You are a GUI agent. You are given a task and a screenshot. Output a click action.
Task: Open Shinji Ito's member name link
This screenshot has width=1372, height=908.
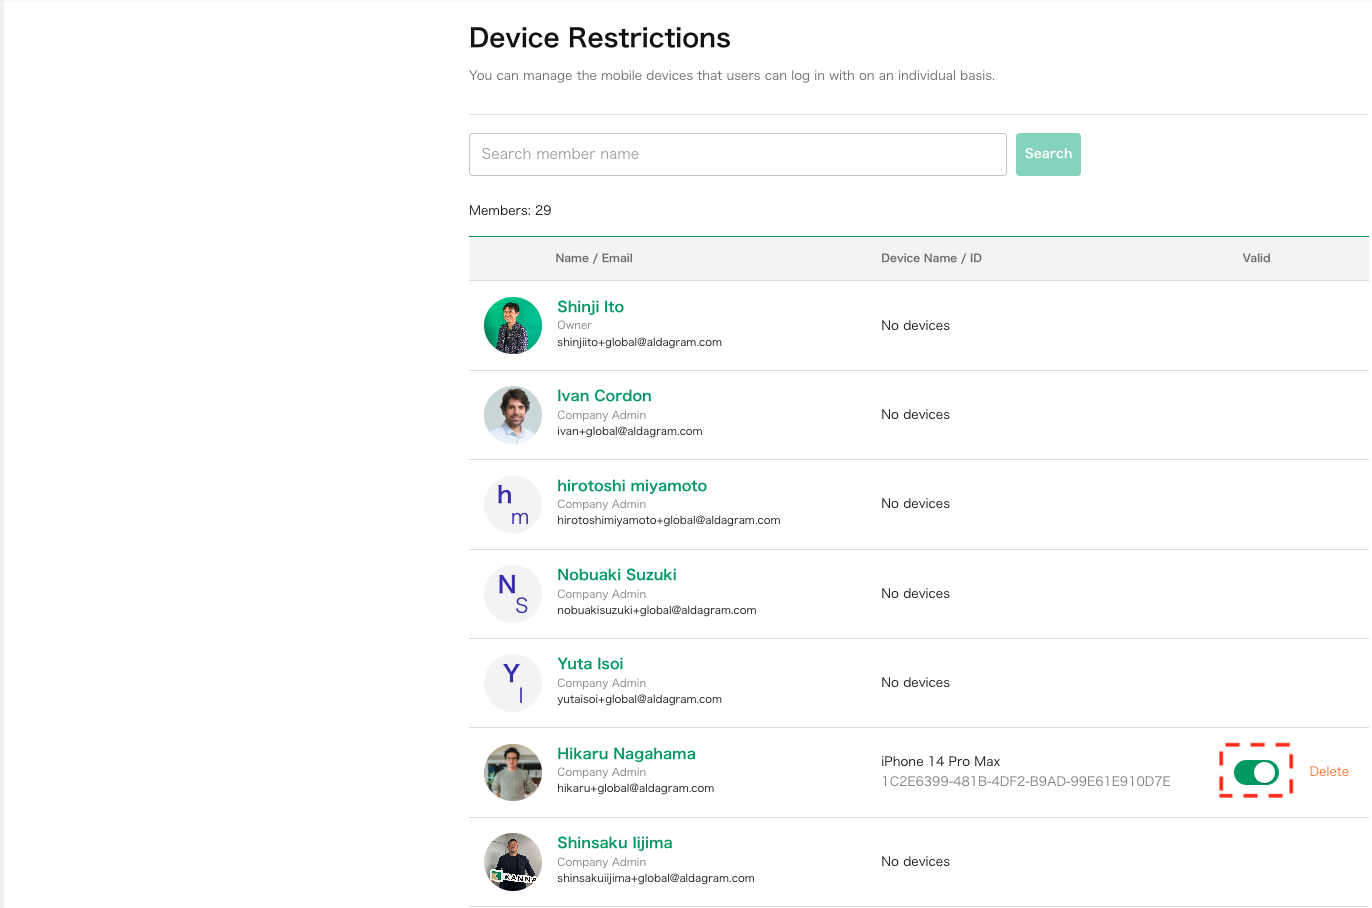590,307
